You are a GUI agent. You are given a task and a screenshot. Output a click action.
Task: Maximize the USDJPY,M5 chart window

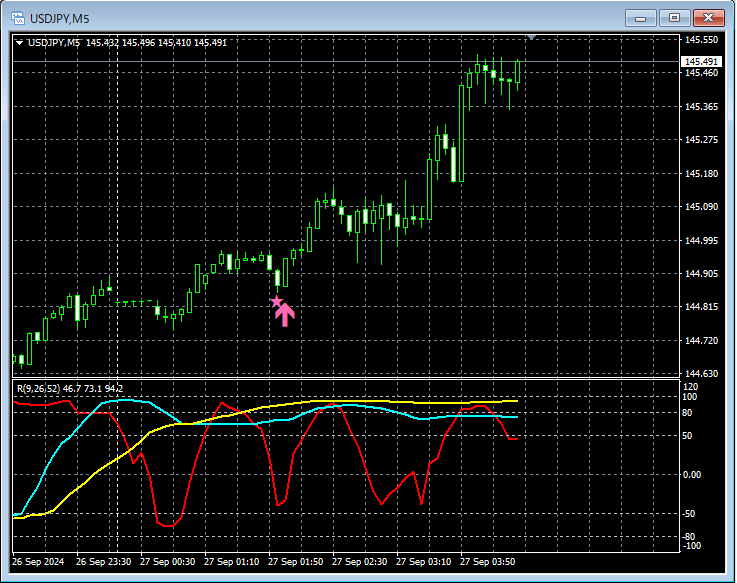[674, 18]
